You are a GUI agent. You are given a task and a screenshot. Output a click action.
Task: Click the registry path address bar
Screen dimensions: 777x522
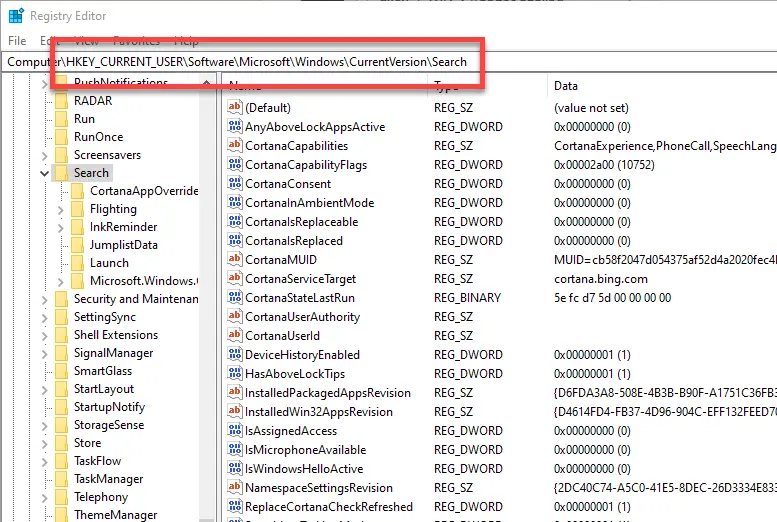click(388, 62)
